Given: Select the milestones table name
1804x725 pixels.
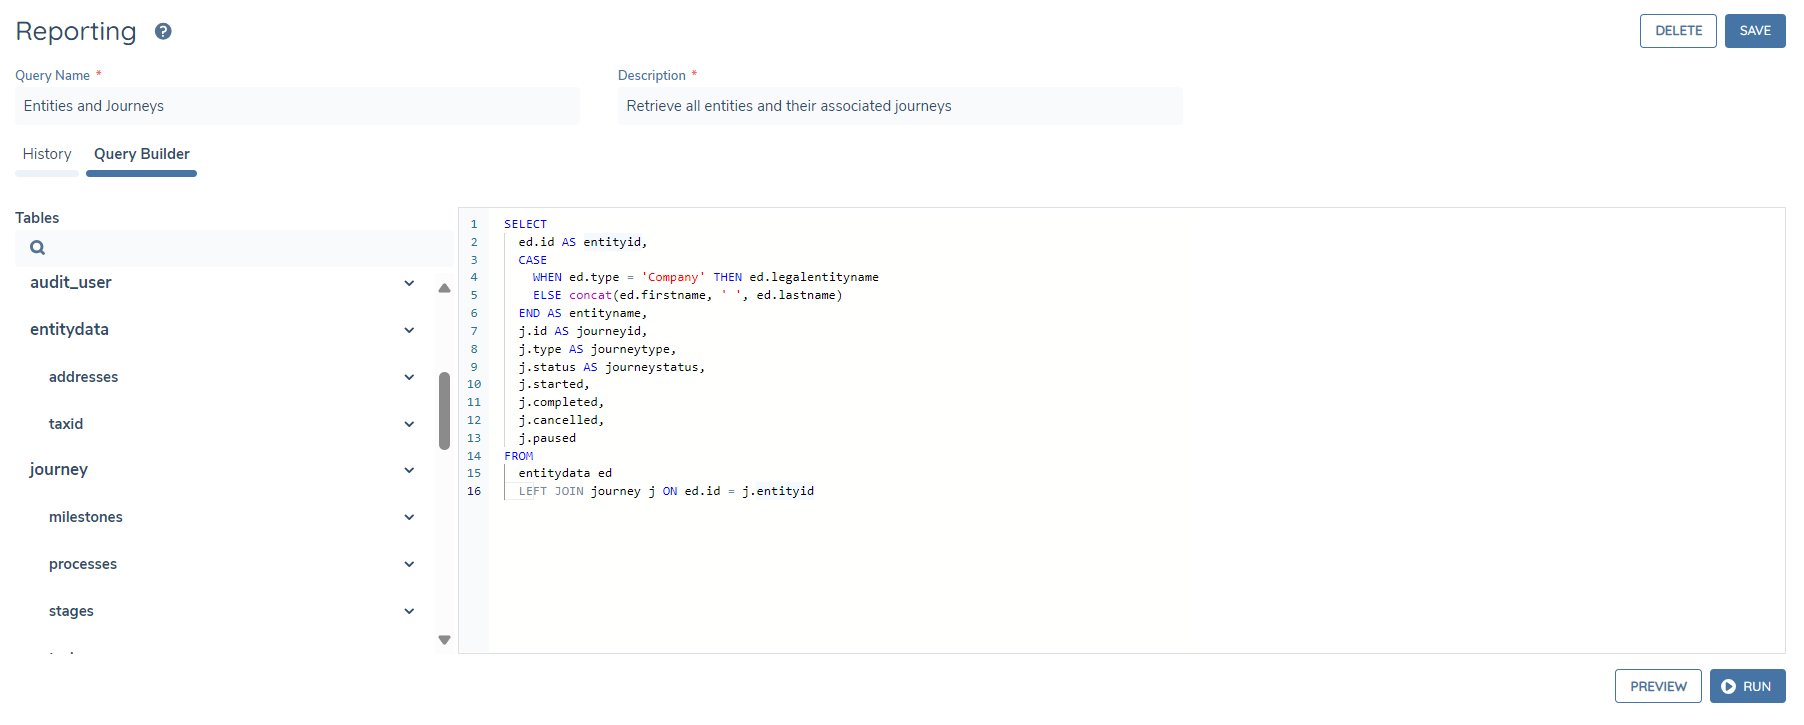Looking at the screenshot, I should point(86,517).
